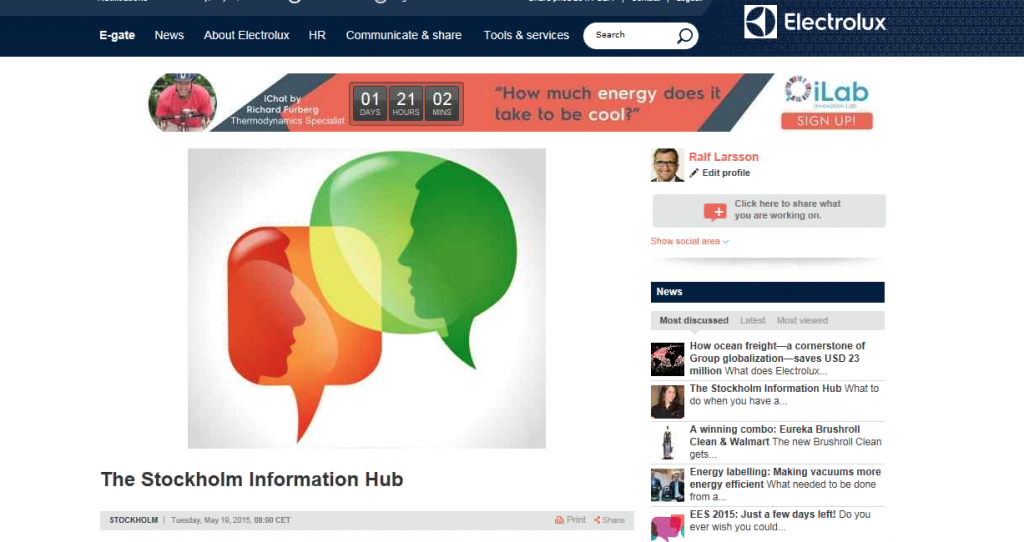Open the HR menu

click(x=317, y=35)
